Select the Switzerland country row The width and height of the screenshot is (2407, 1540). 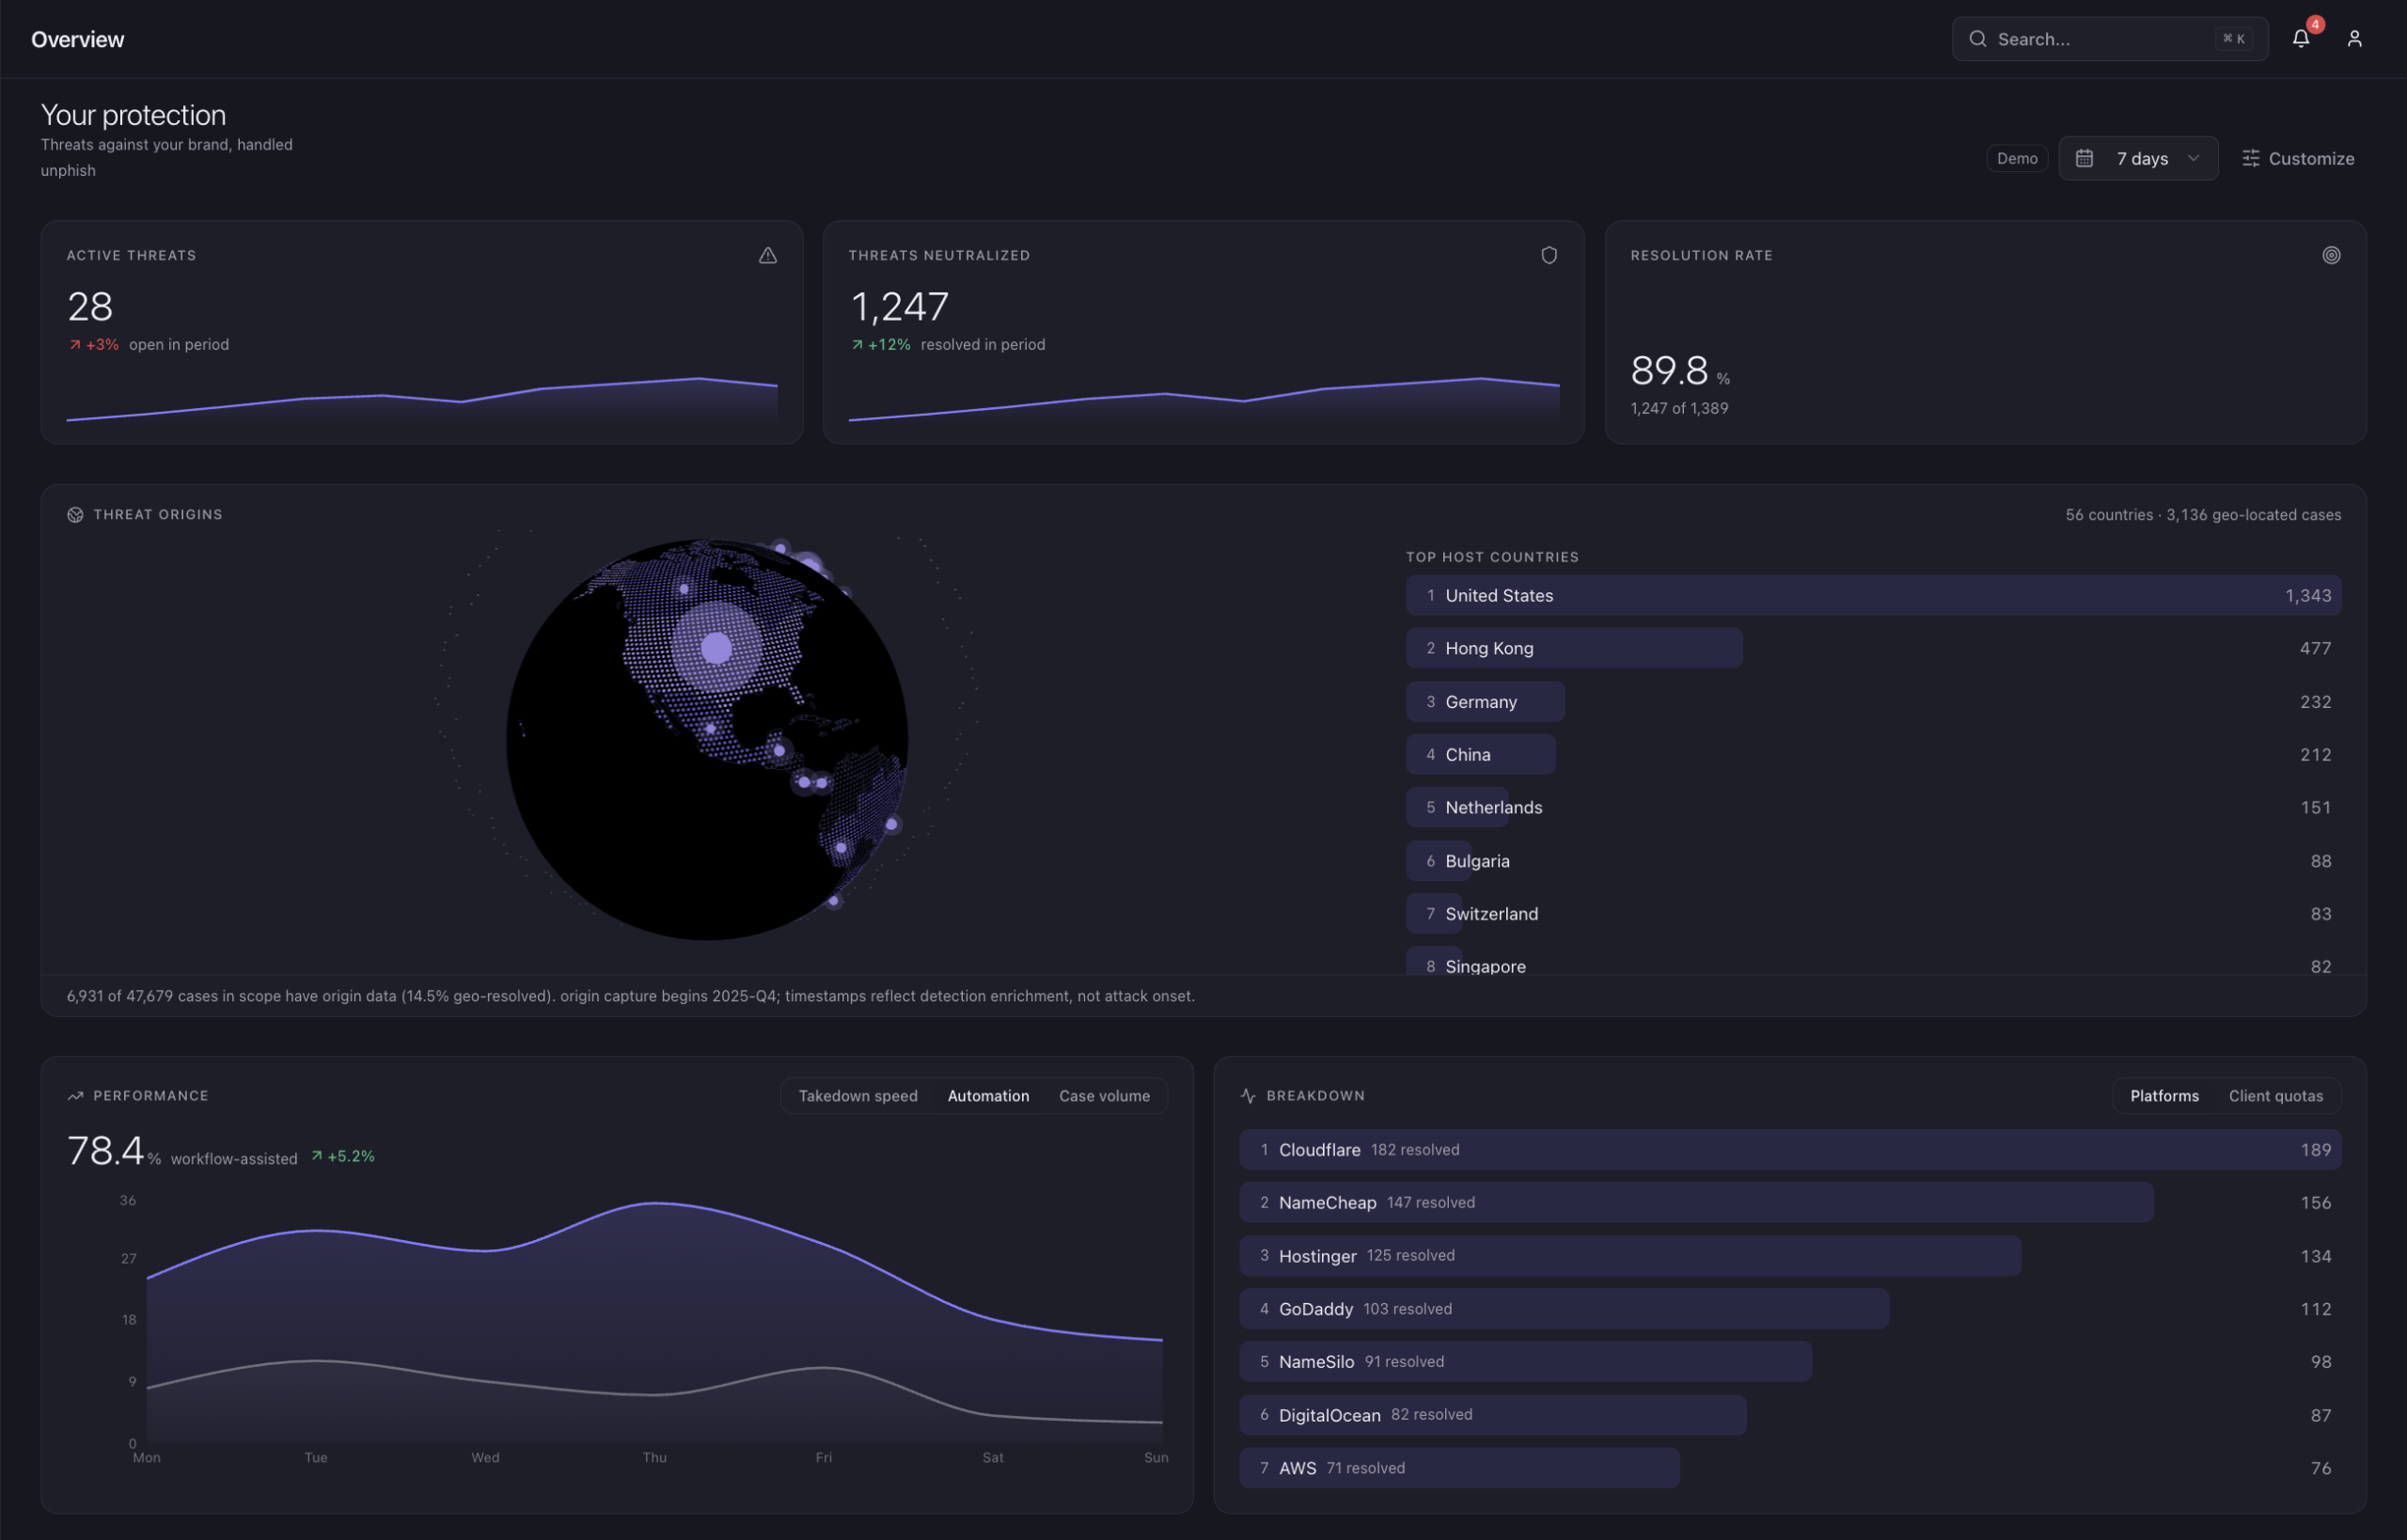[x=1873, y=914]
